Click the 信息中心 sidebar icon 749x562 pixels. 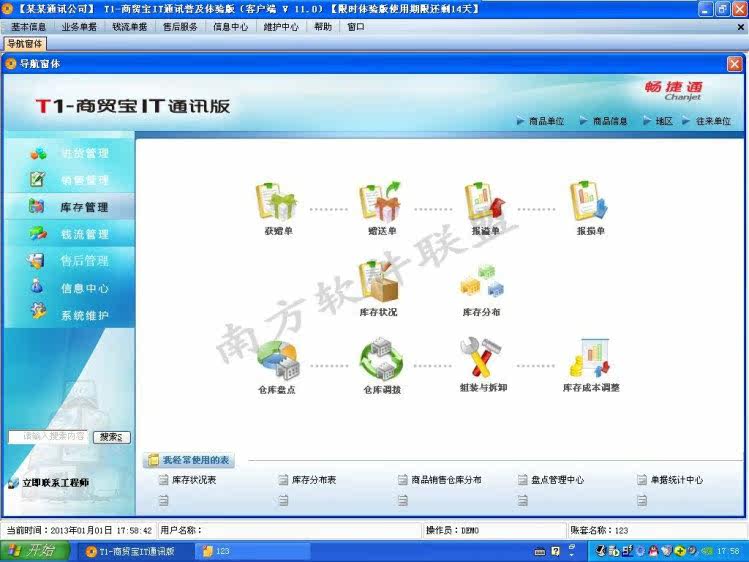[x=37, y=286]
